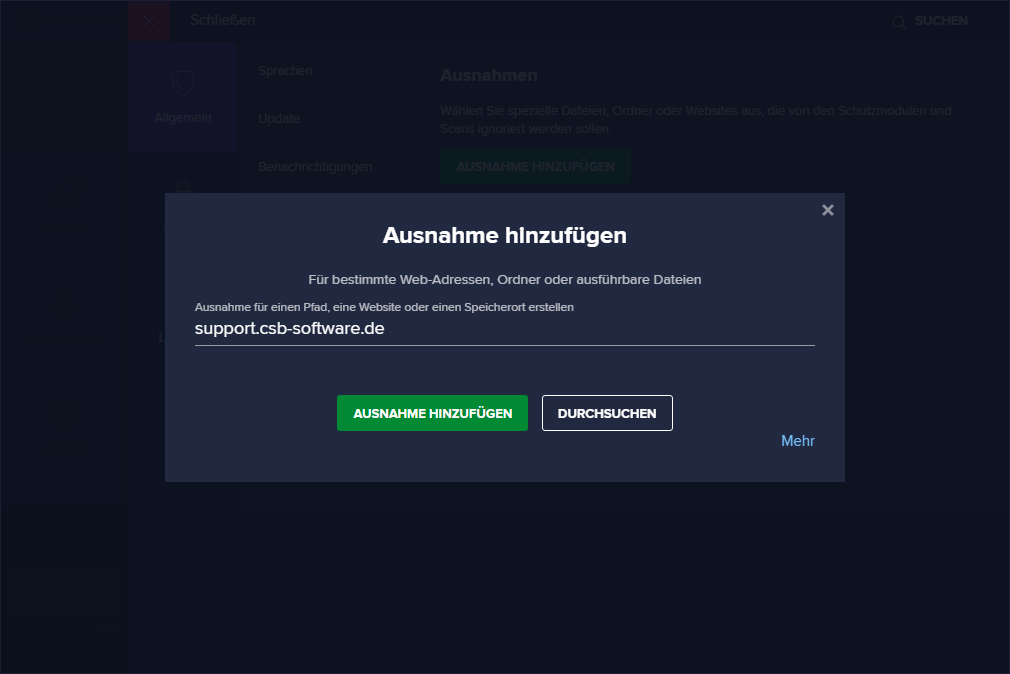Image resolution: width=1010 pixels, height=674 pixels.
Task: Click the description 'Wählen Sie spezielle Dateien…' behind the dialog
Action: [696, 120]
